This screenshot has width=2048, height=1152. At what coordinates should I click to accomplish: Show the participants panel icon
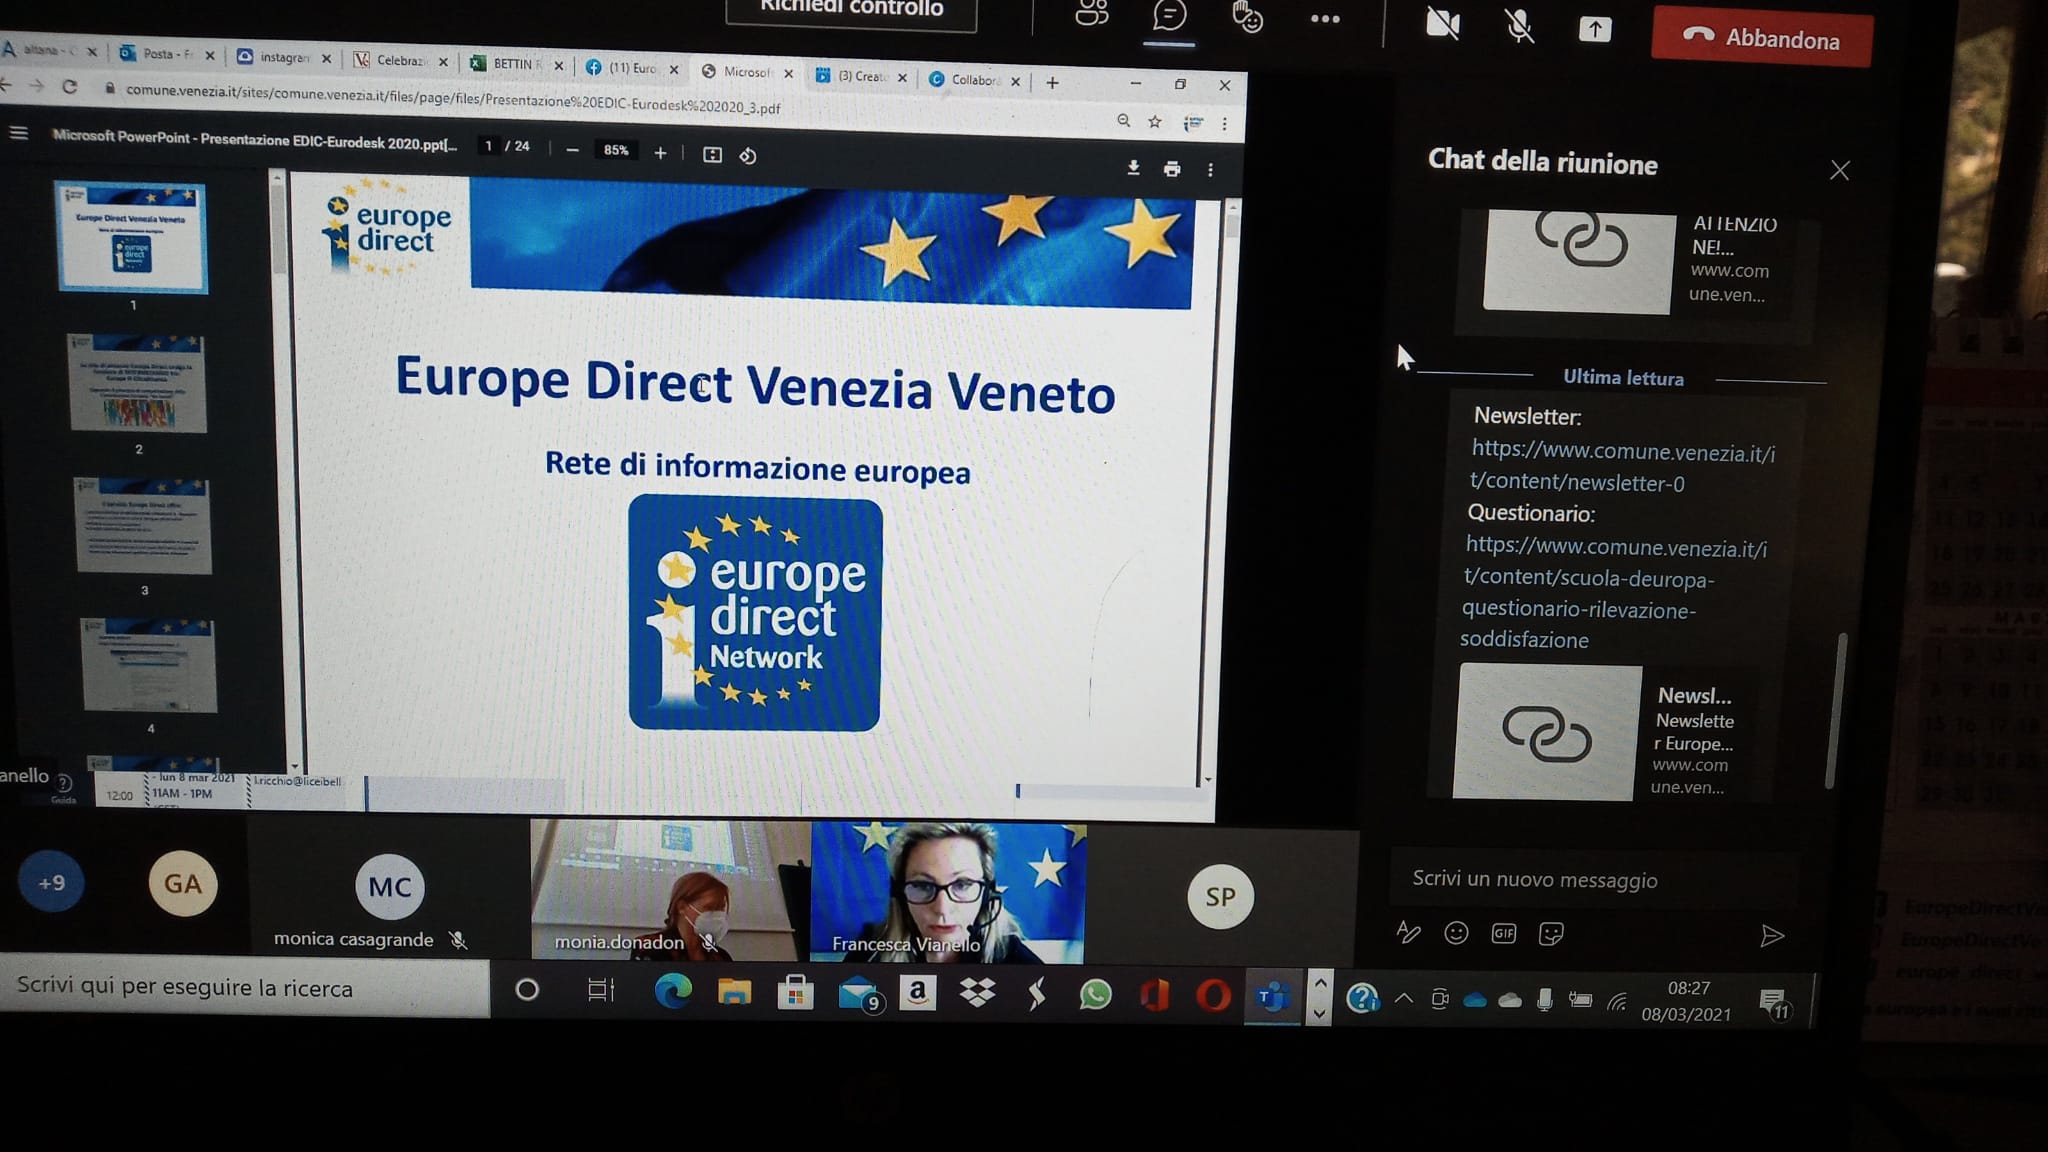pos(1092,13)
